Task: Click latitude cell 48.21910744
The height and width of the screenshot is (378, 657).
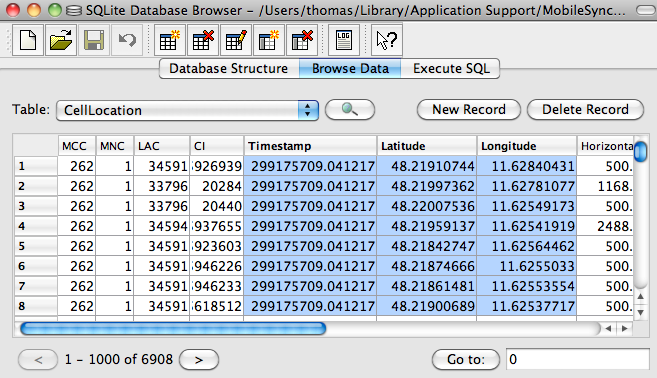Action: pyautogui.click(x=427, y=166)
